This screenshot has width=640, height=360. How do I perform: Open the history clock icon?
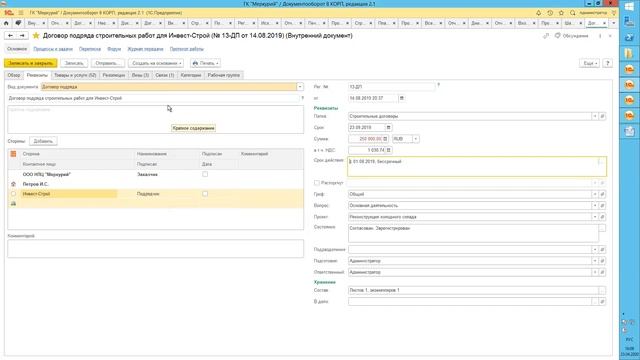[550, 13]
